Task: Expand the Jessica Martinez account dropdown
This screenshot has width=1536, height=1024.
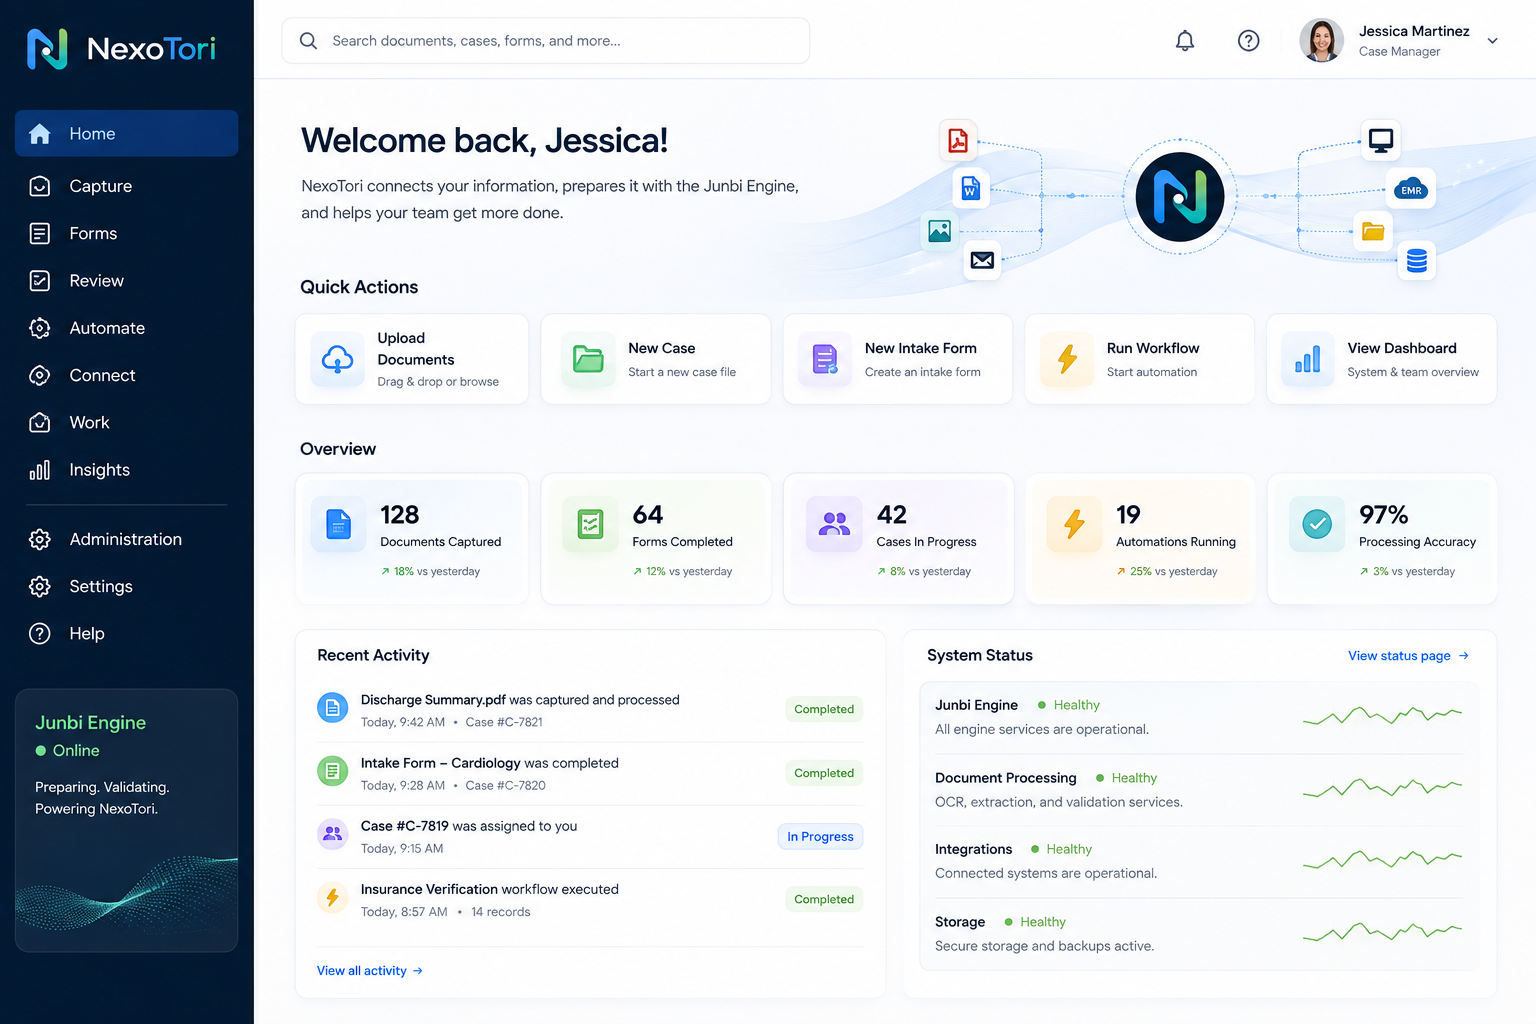Action: click(x=1493, y=41)
